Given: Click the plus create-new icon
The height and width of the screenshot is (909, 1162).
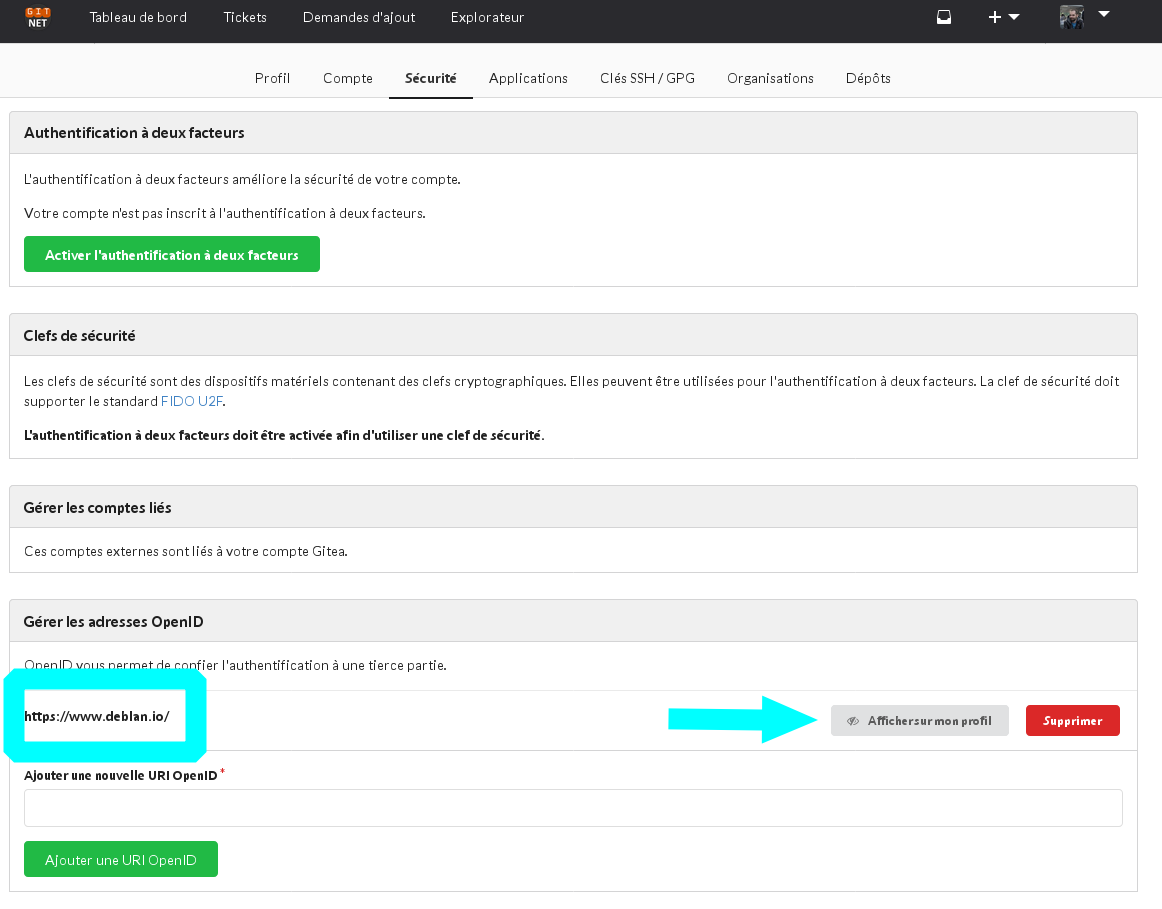Looking at the screenshot, I should [x=995, y=17].
